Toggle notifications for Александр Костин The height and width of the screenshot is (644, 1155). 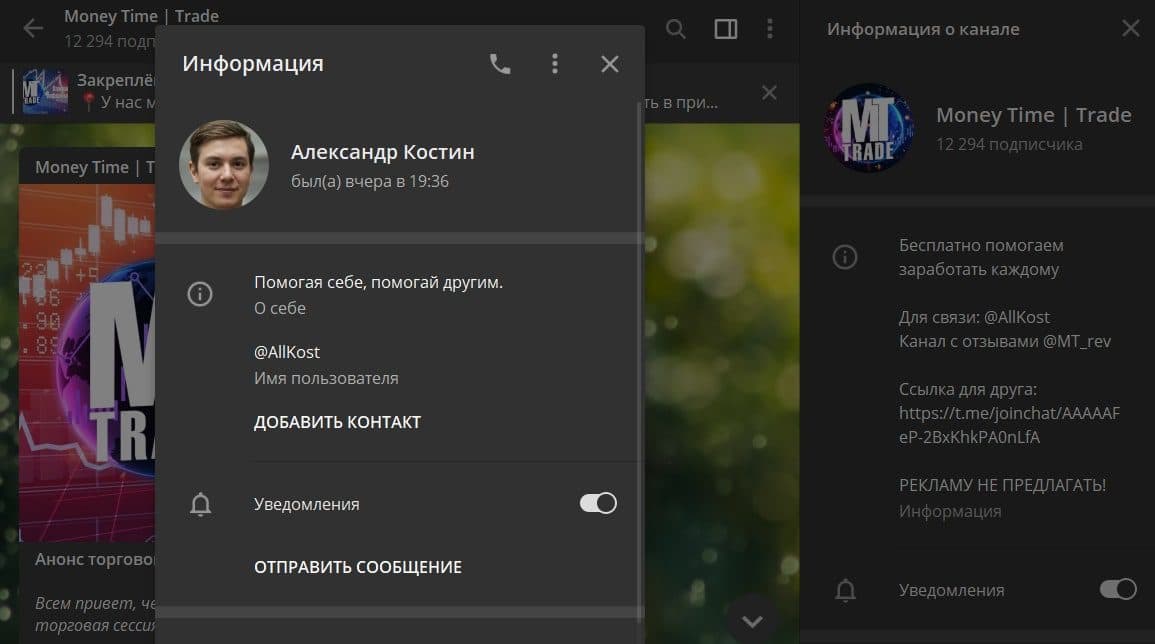pyautogui.click(x=597, y=503)
